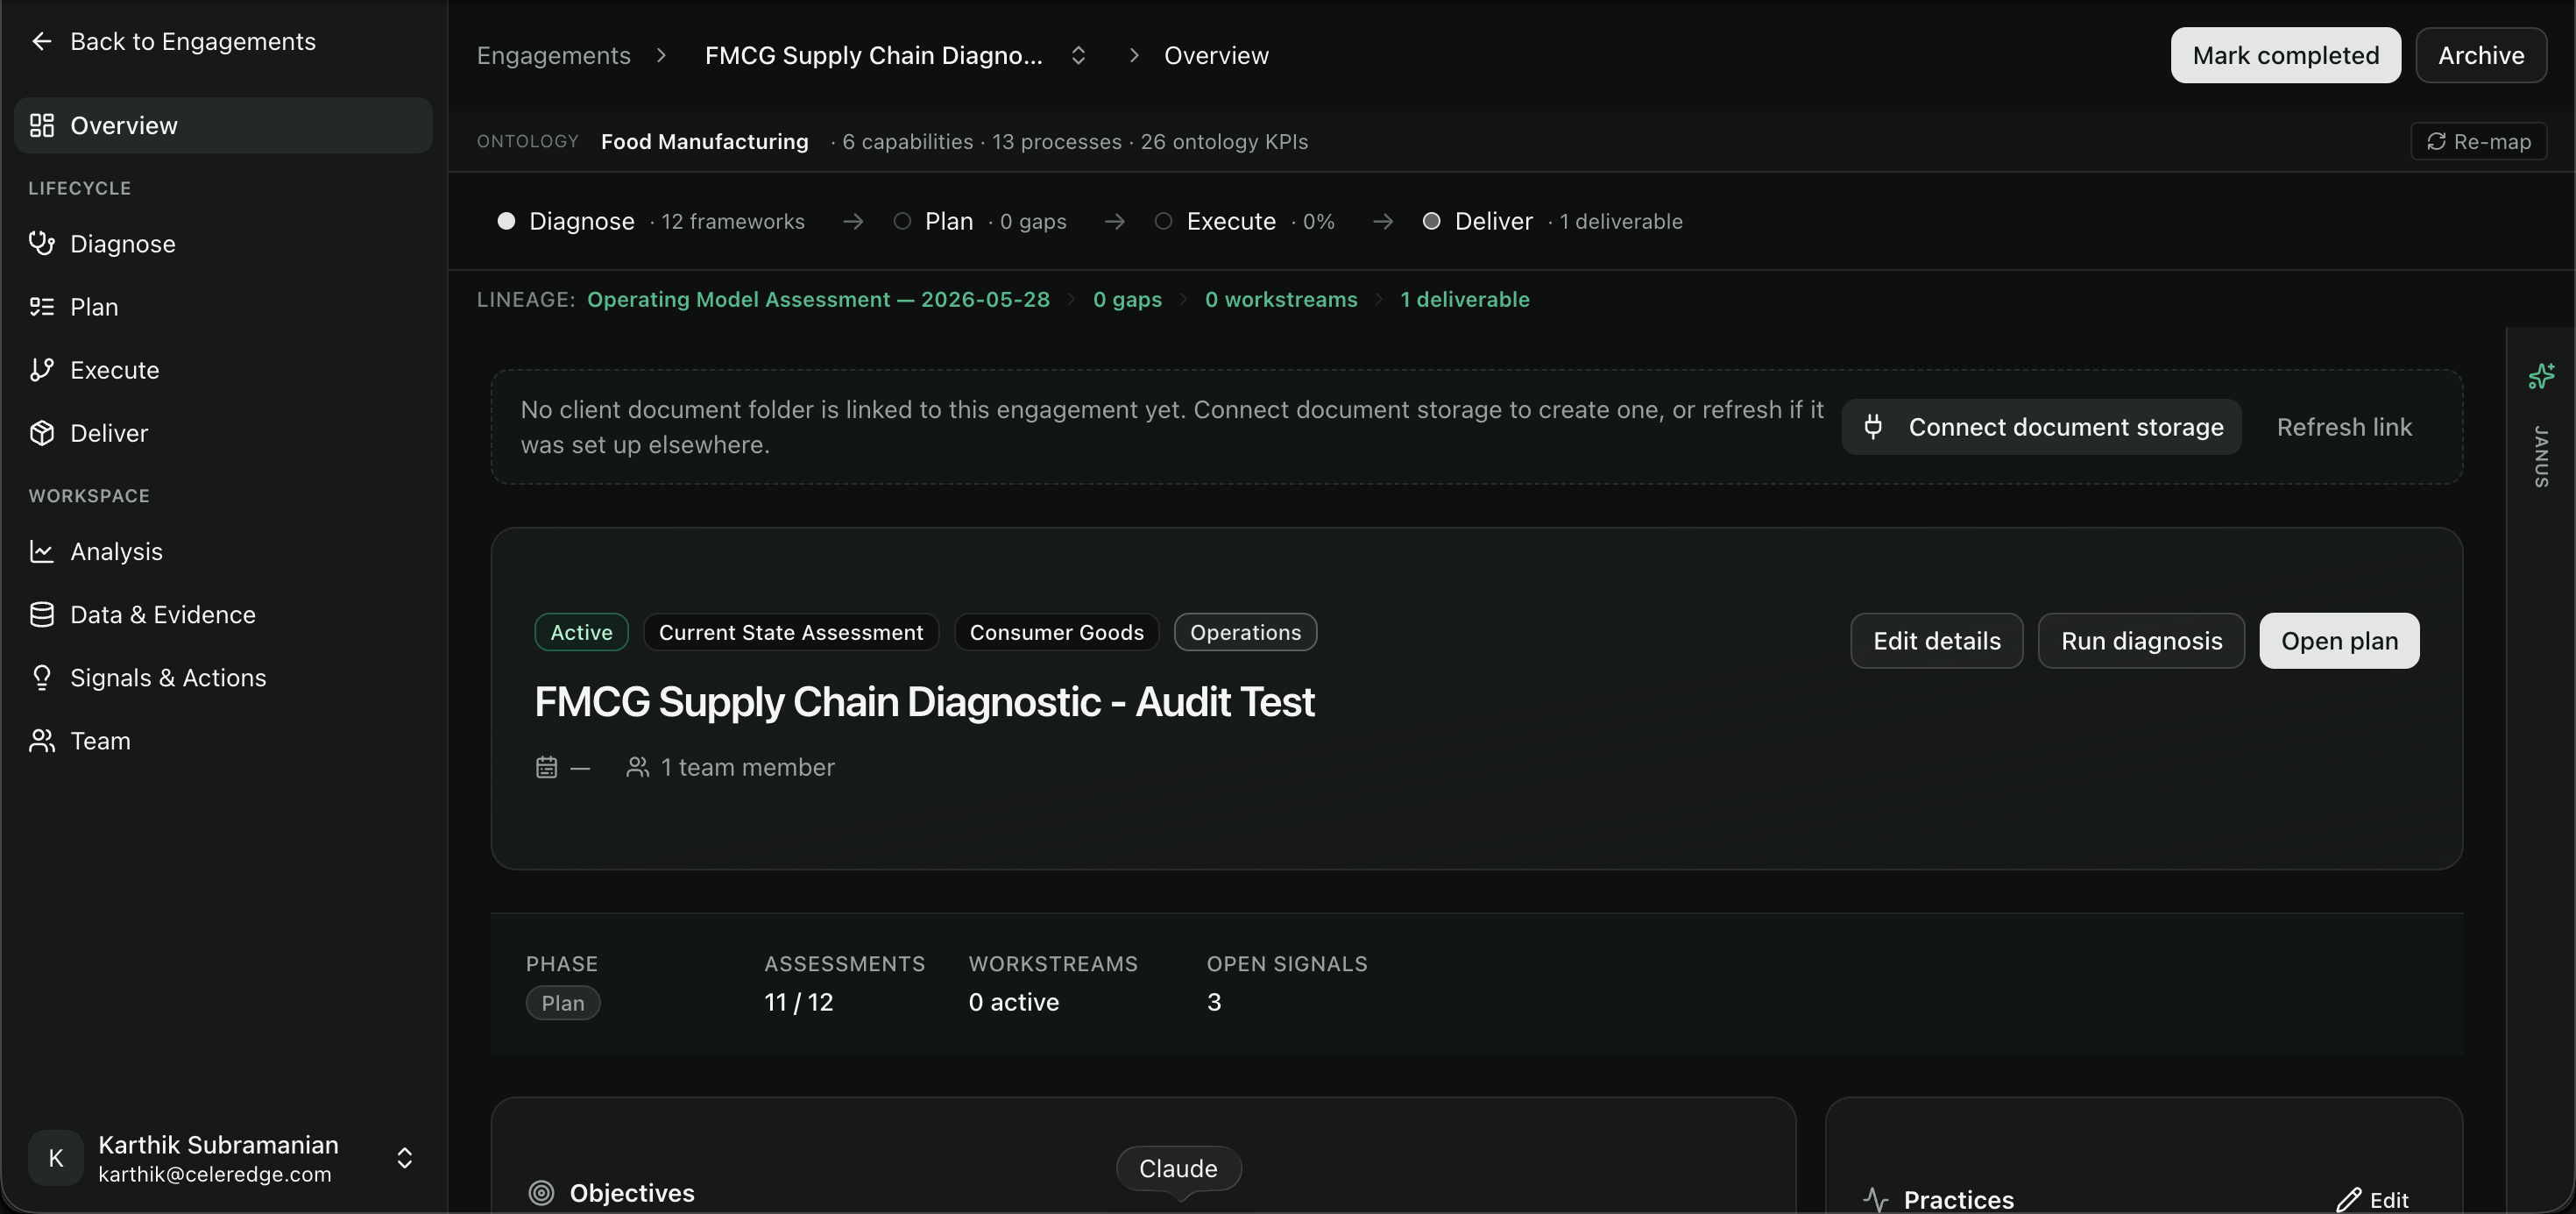The image size is (2576, 1214).
Task: Click the Active status badge
Action: (x=581, y=632)
